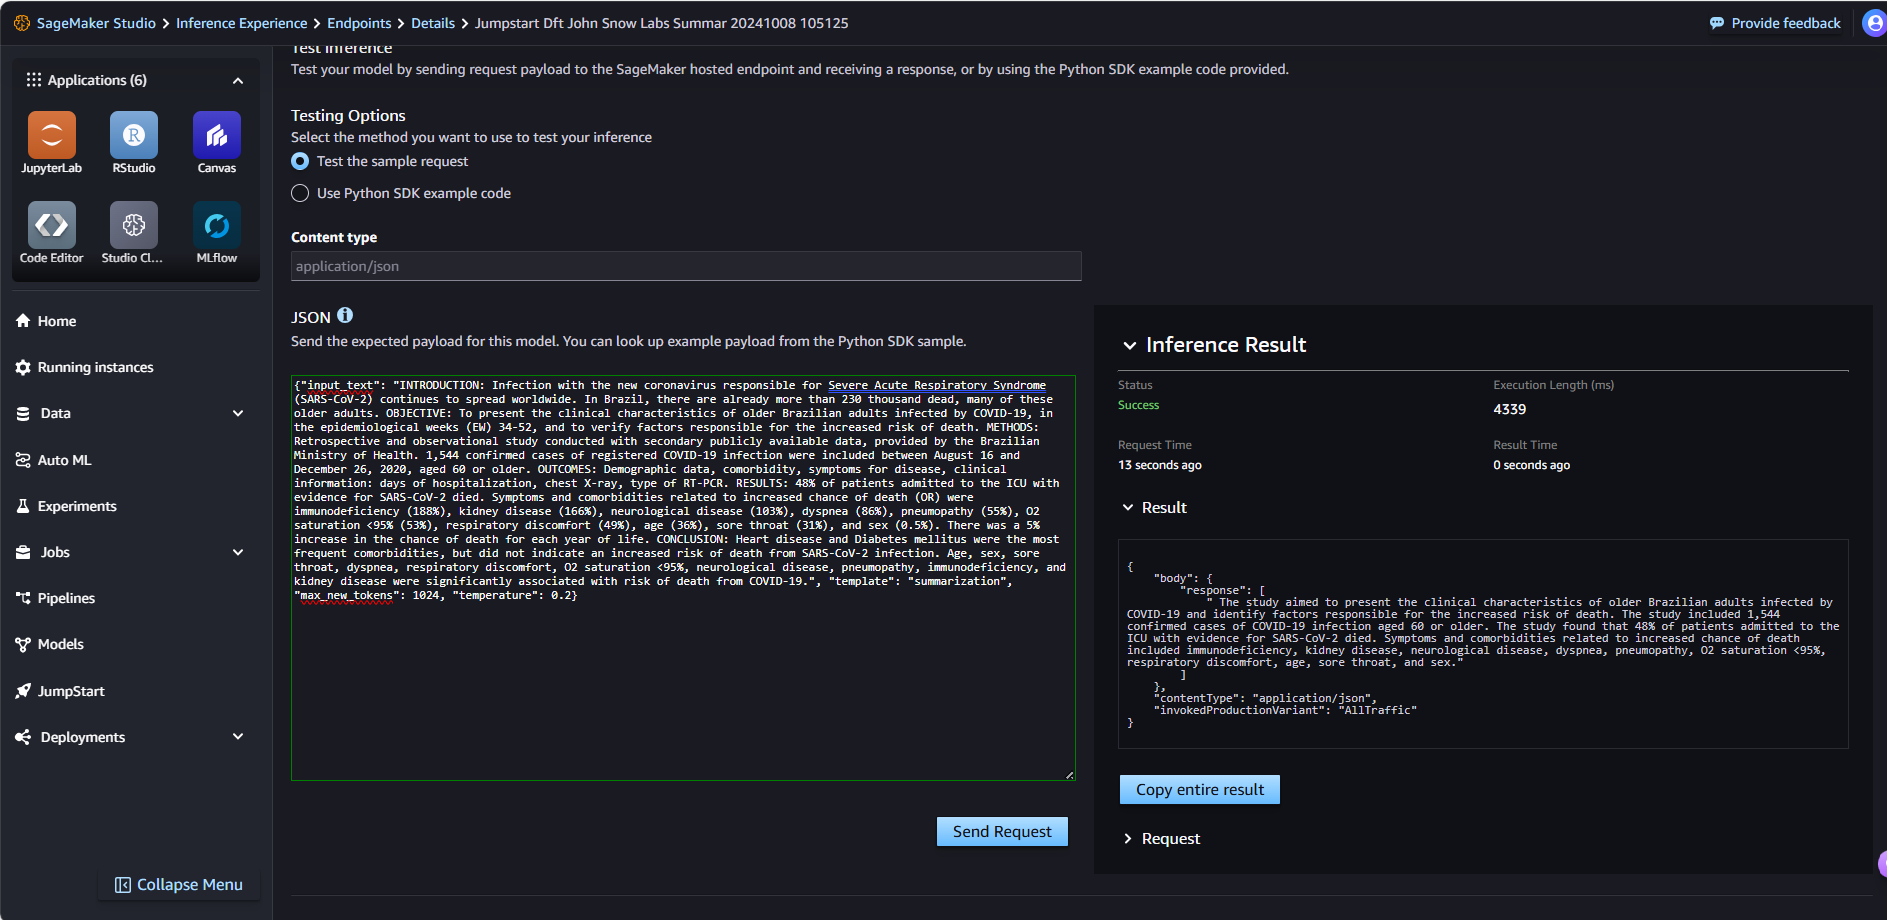The height and width of the screenshot is (920, 1887).
Task: Expand the Request subsection
Action: pos(1128,839)
